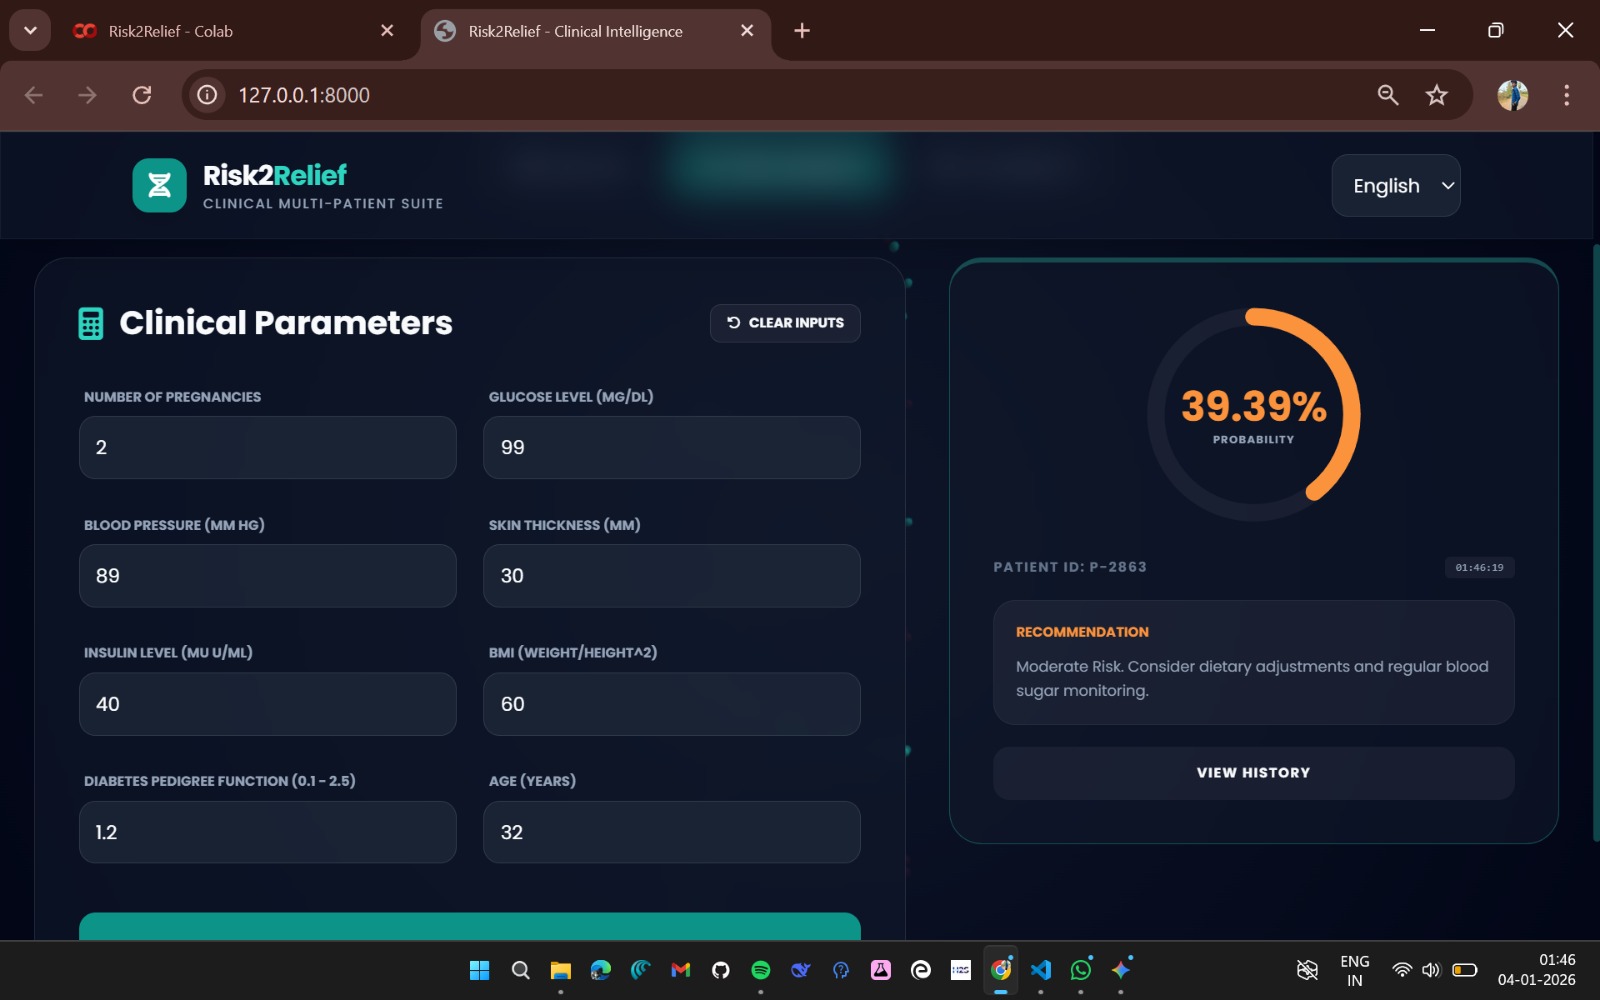
Task: Click the 01:46:19 timestamp badge
Action: (x=1479, y=568)
